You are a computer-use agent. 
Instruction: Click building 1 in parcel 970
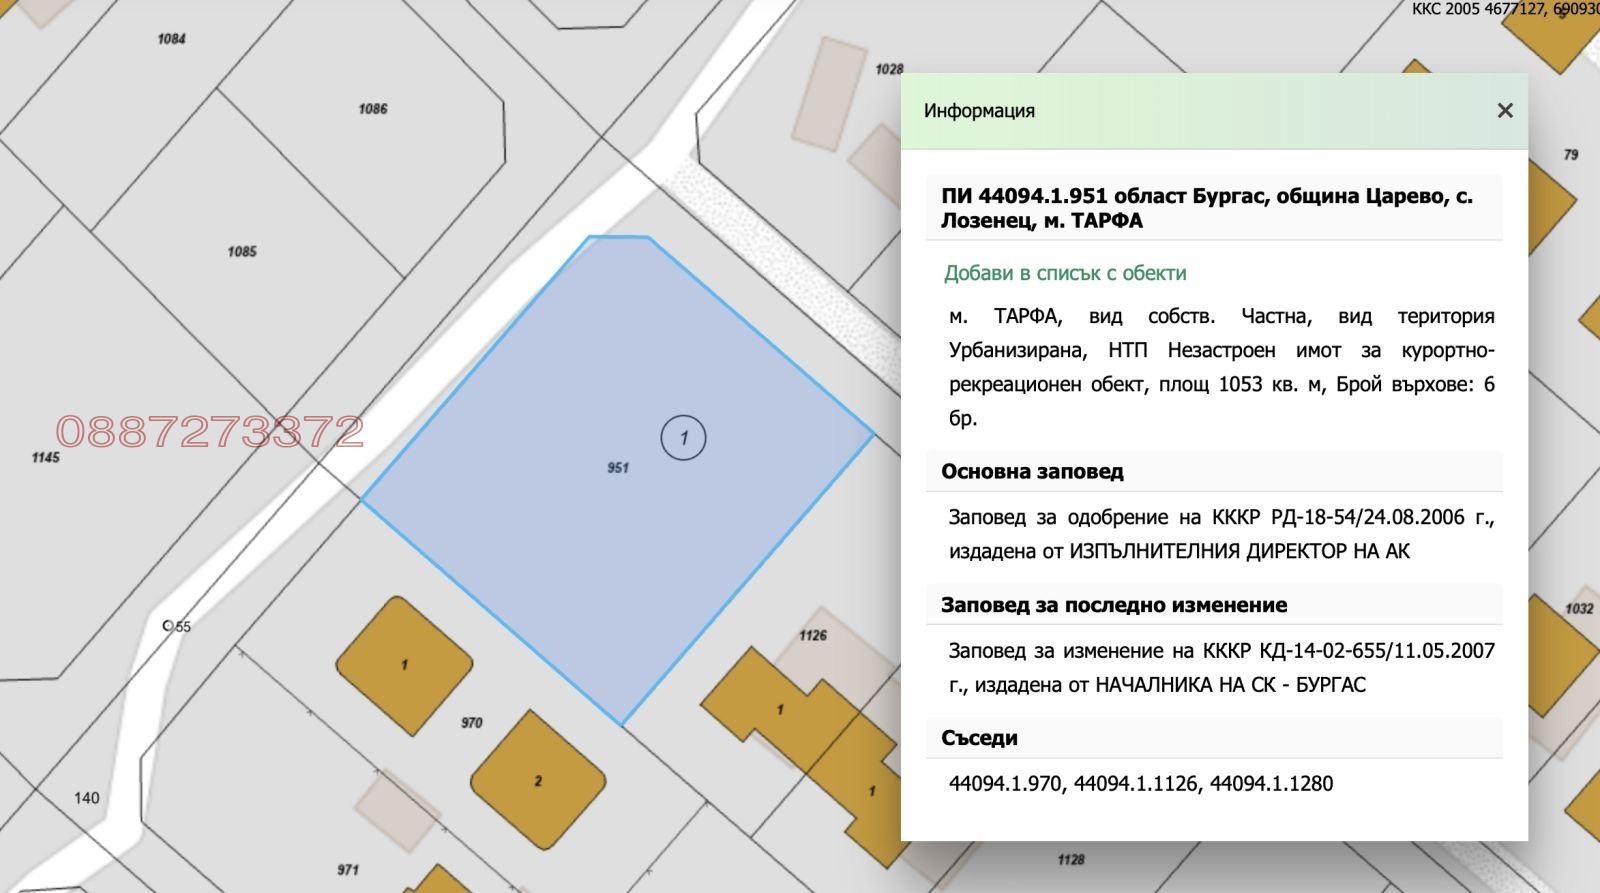404,665
